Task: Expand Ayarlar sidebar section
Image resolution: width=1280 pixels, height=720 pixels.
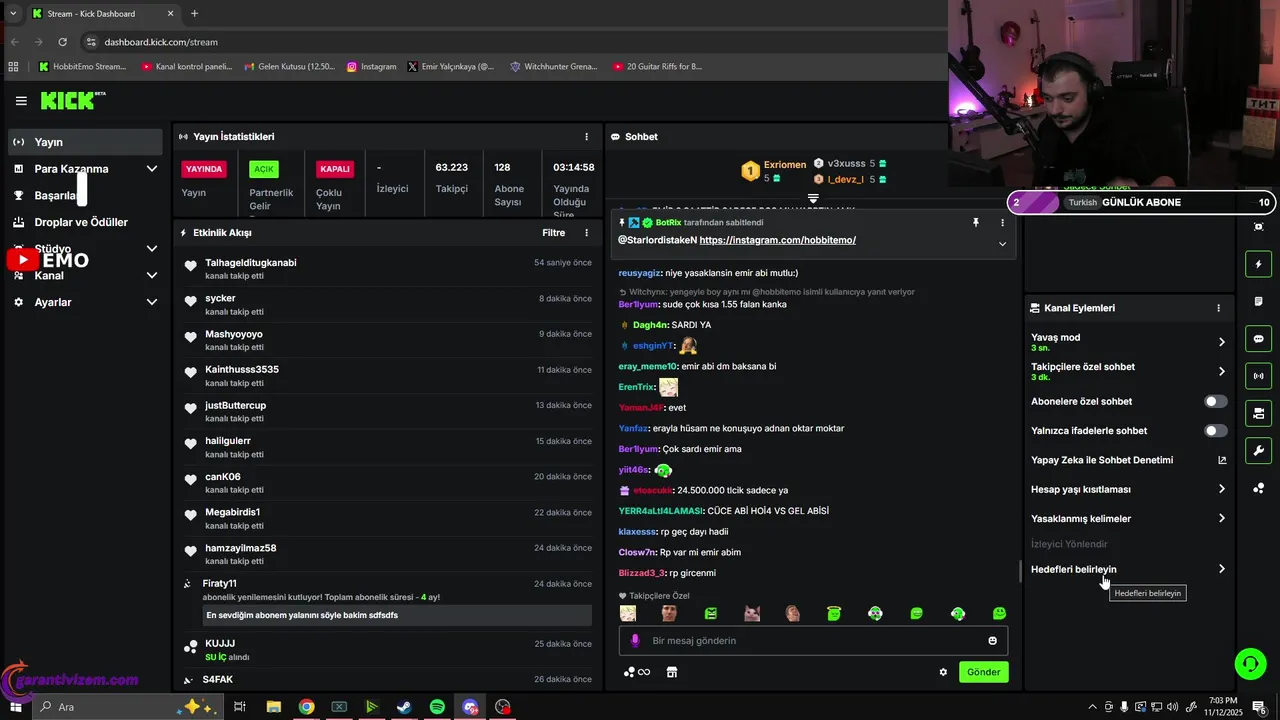Action: click(152, 302)
